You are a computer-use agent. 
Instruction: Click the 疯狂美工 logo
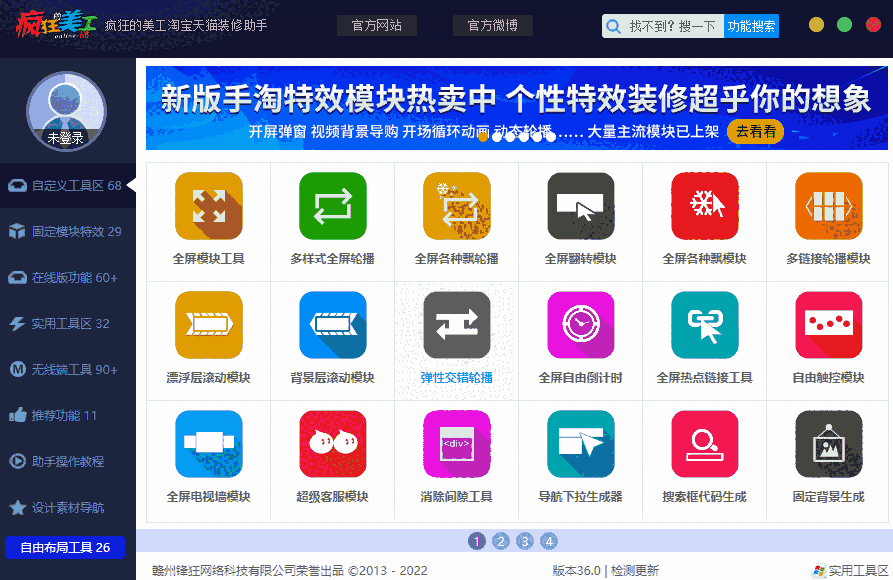56,24
